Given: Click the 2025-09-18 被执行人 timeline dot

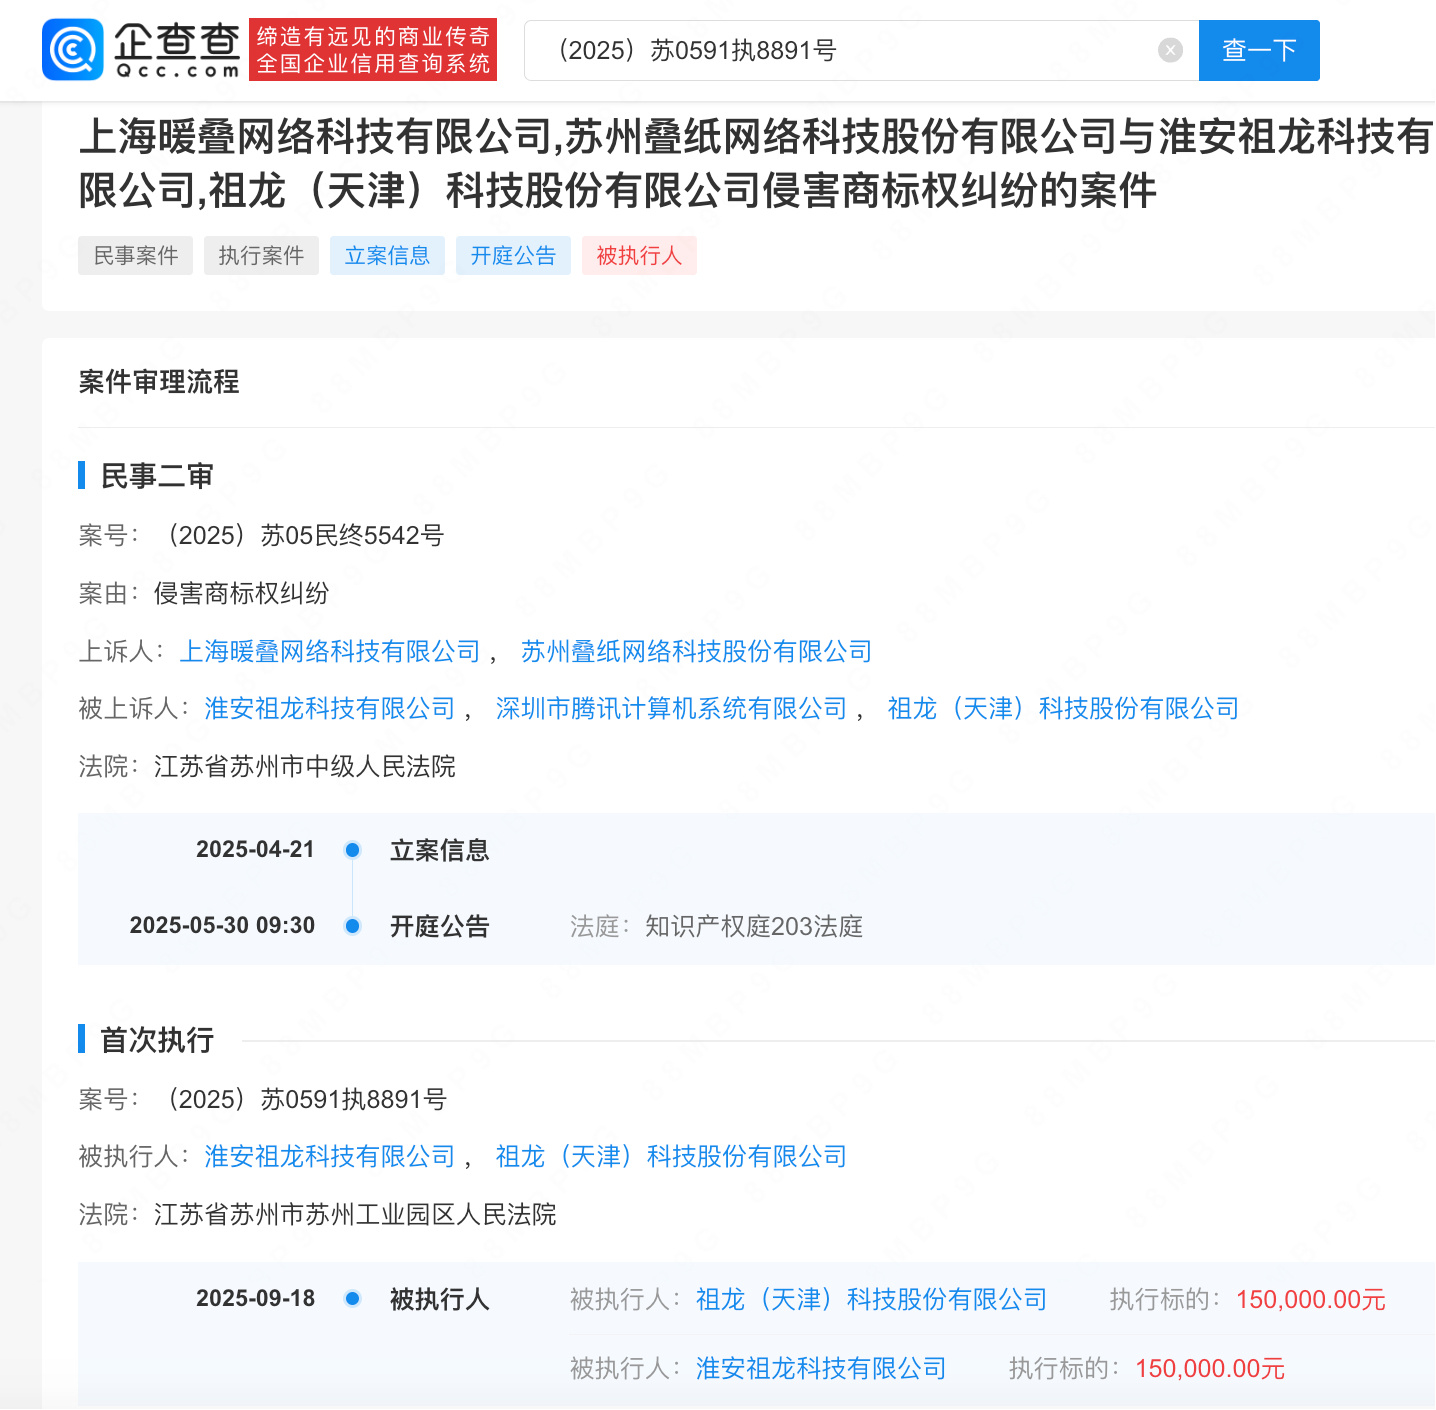Looking at the screenshot, I should pos(352,1299).
